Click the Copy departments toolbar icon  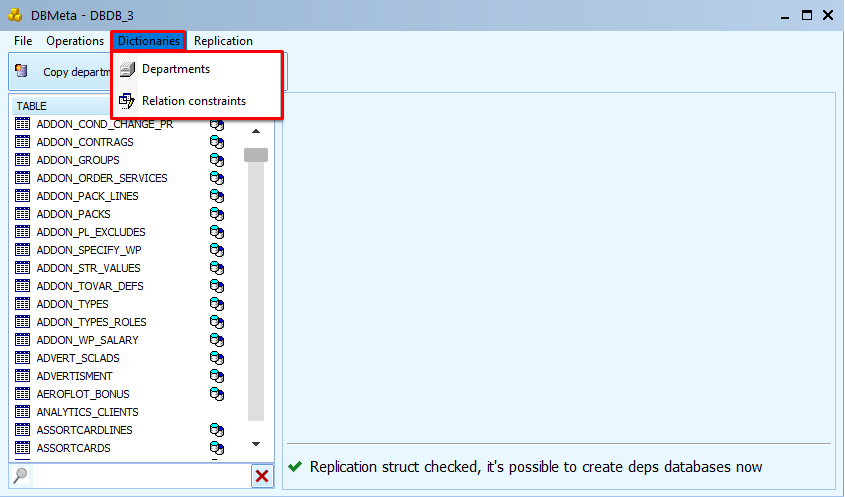22,71
